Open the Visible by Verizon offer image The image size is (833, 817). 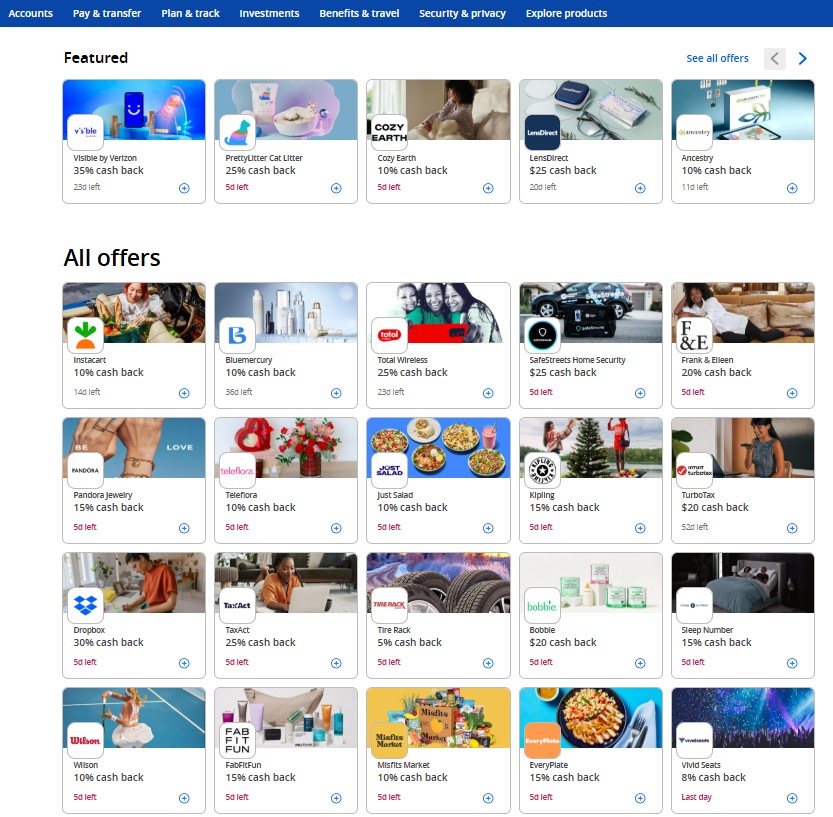[x=134, y=110]
